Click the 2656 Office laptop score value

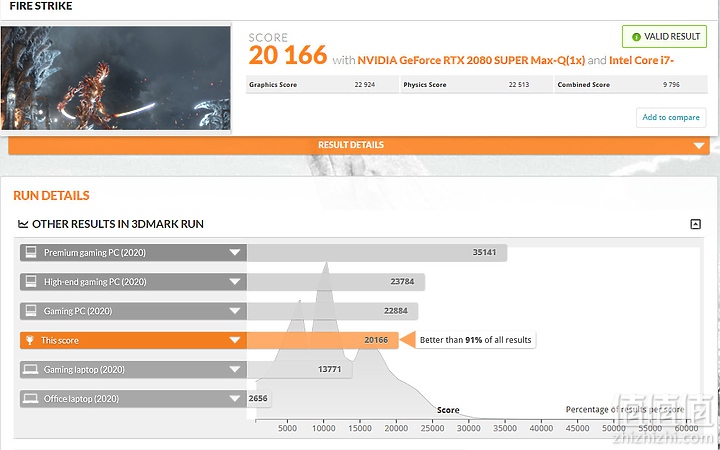(258, 399)
